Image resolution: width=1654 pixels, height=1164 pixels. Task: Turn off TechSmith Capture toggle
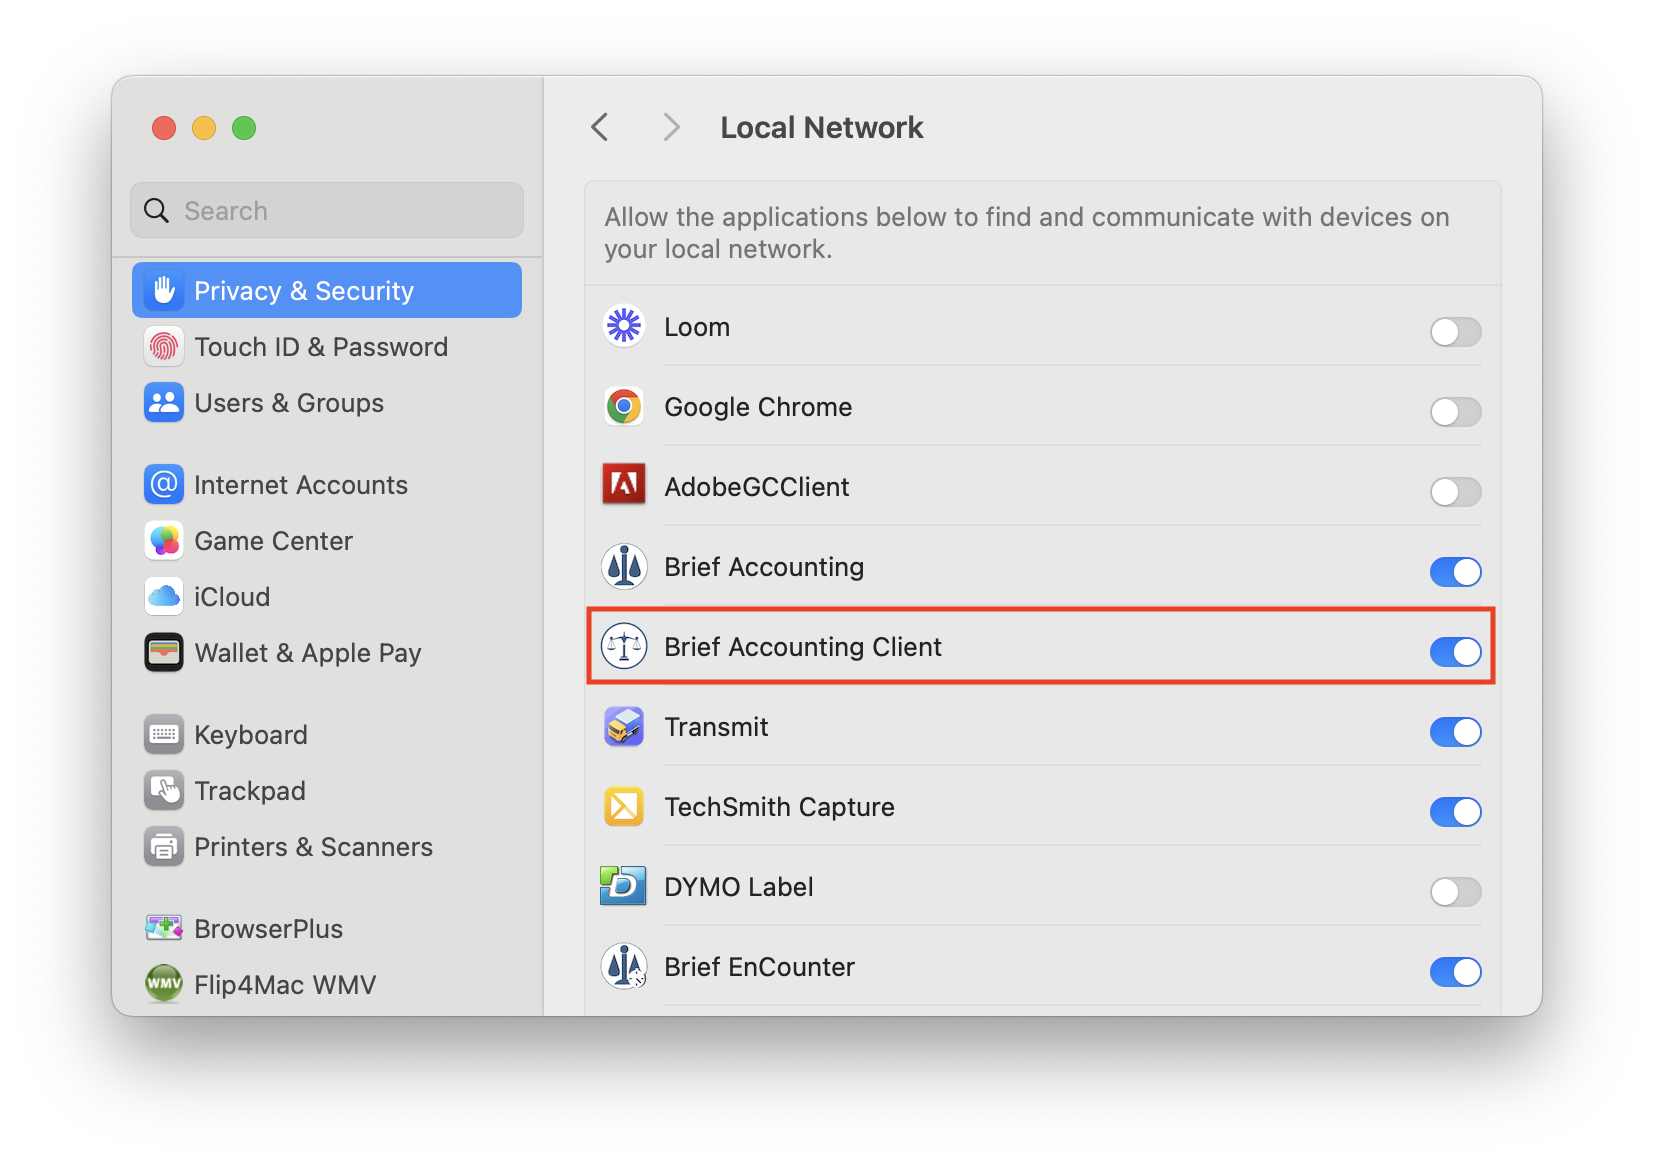1455,812
